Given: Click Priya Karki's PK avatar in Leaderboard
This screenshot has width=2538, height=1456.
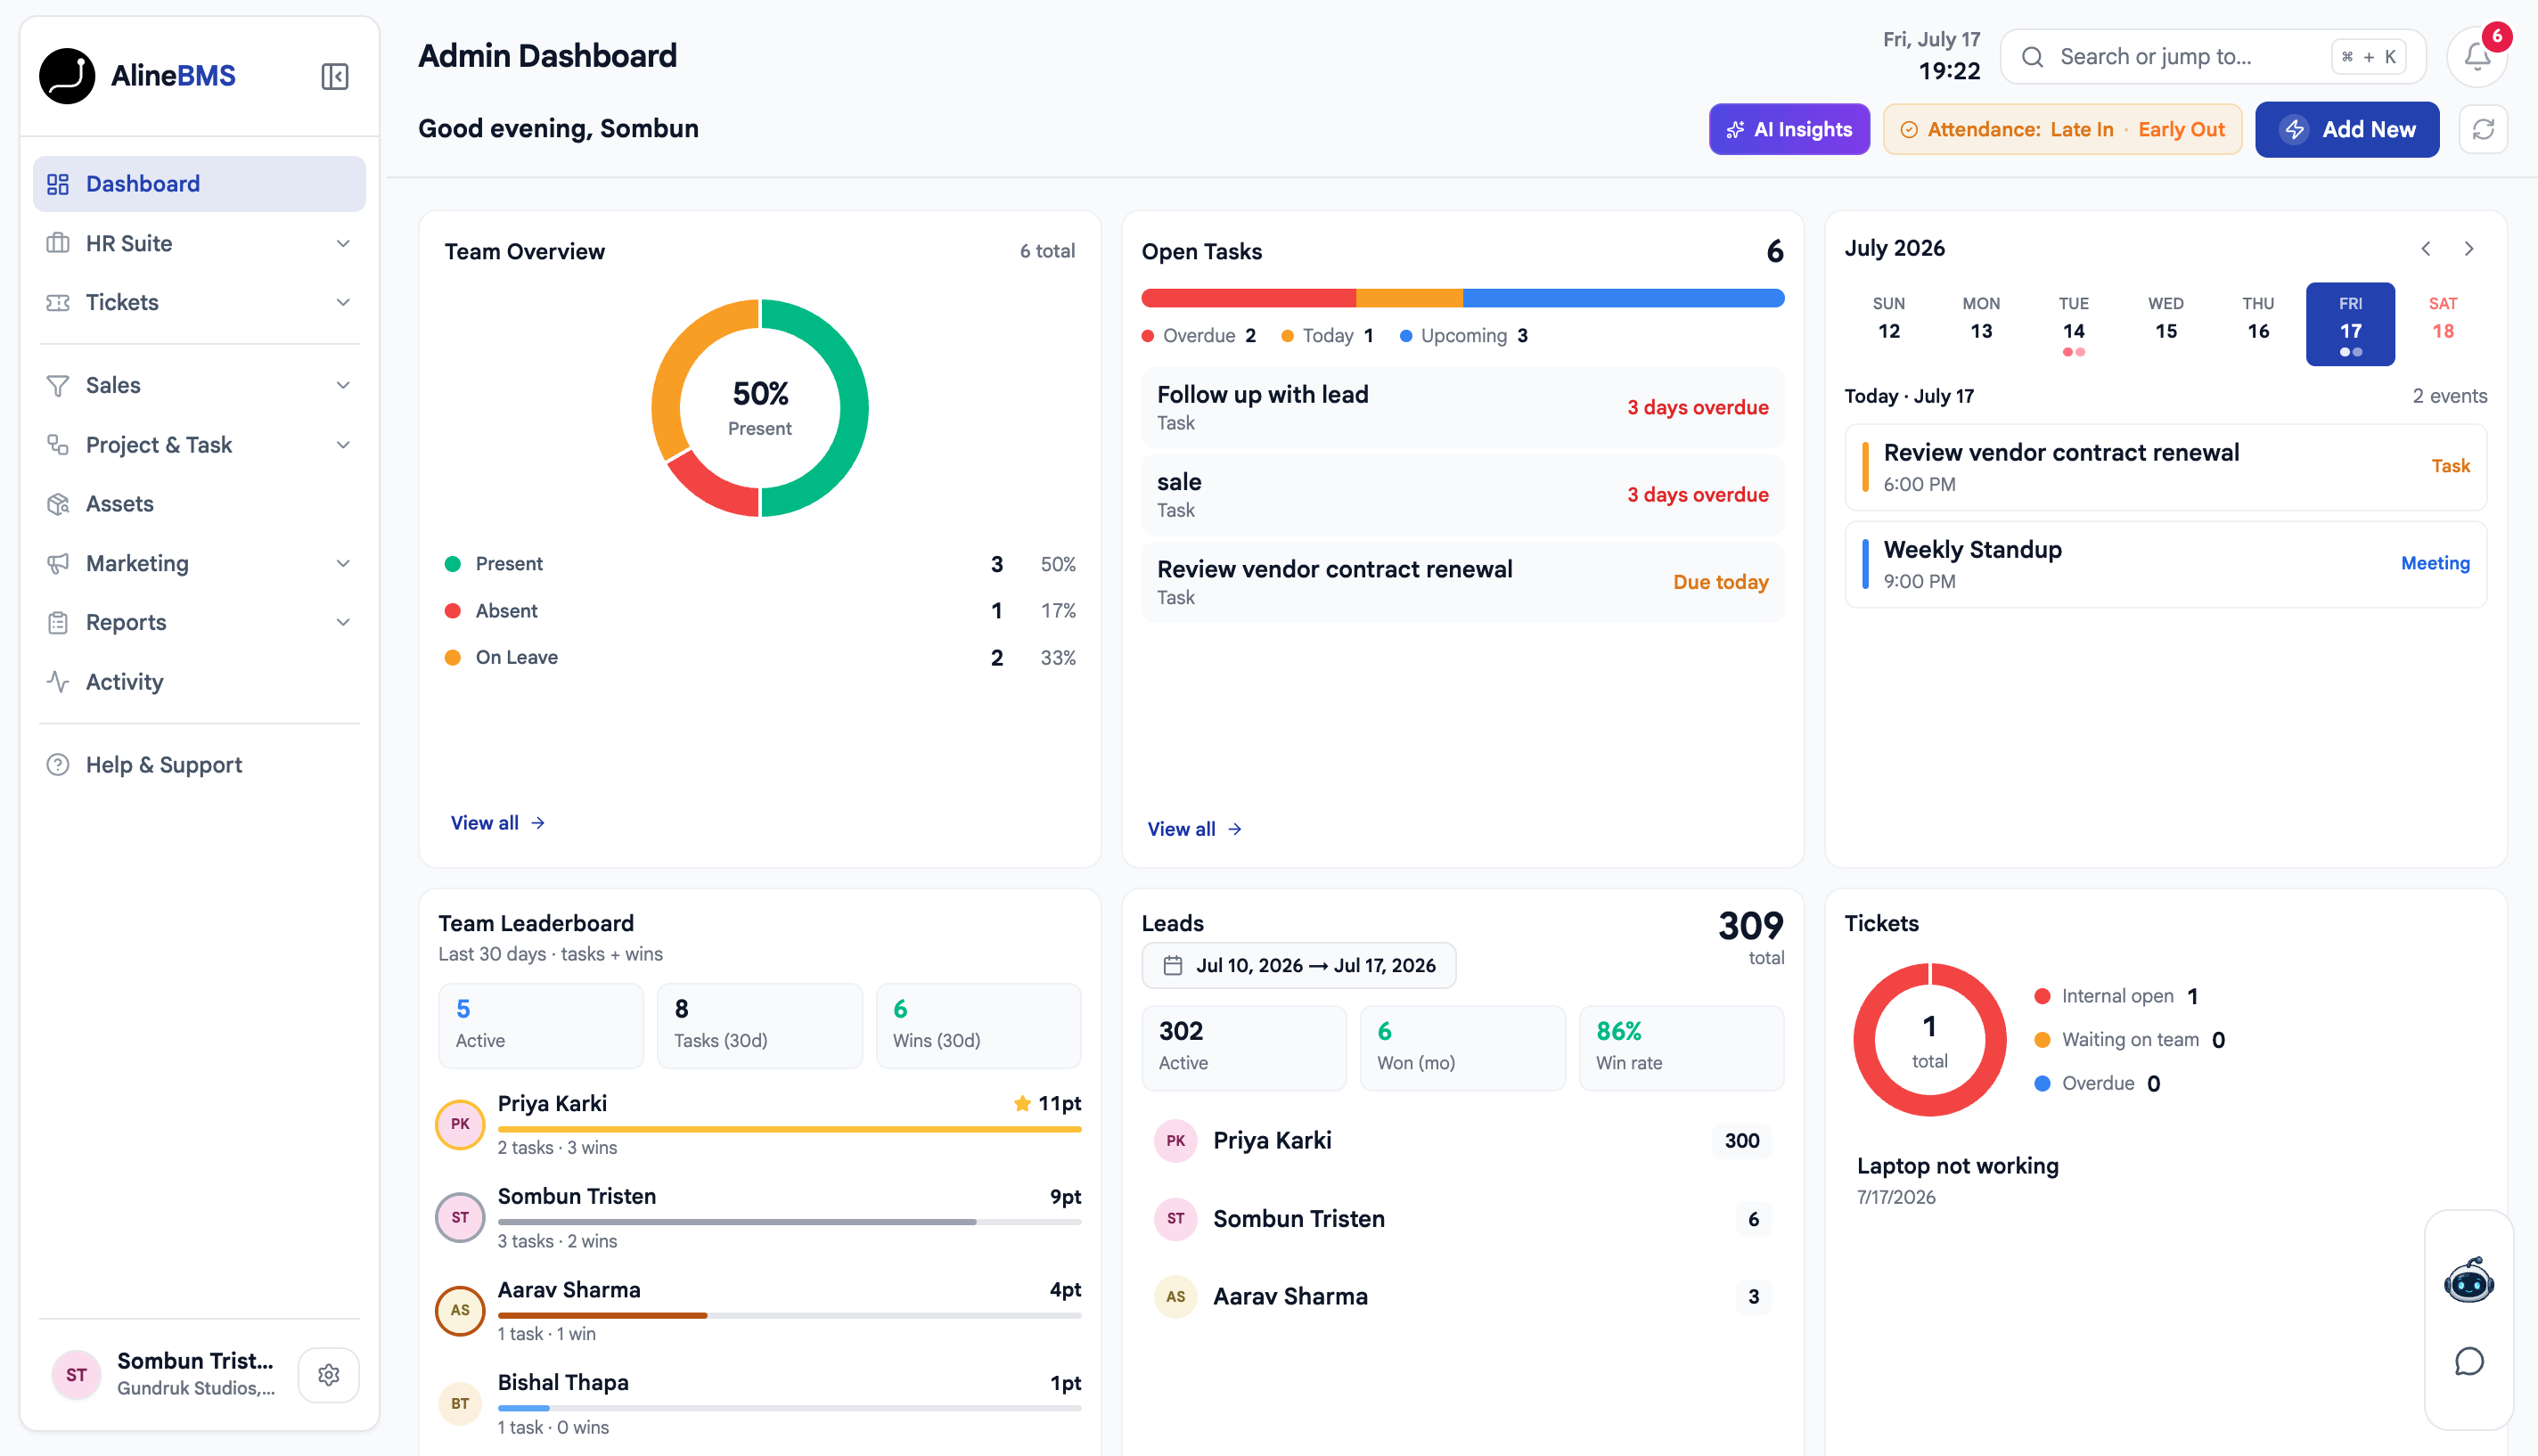Looking at the screenshot, I should pos(460,1124).
